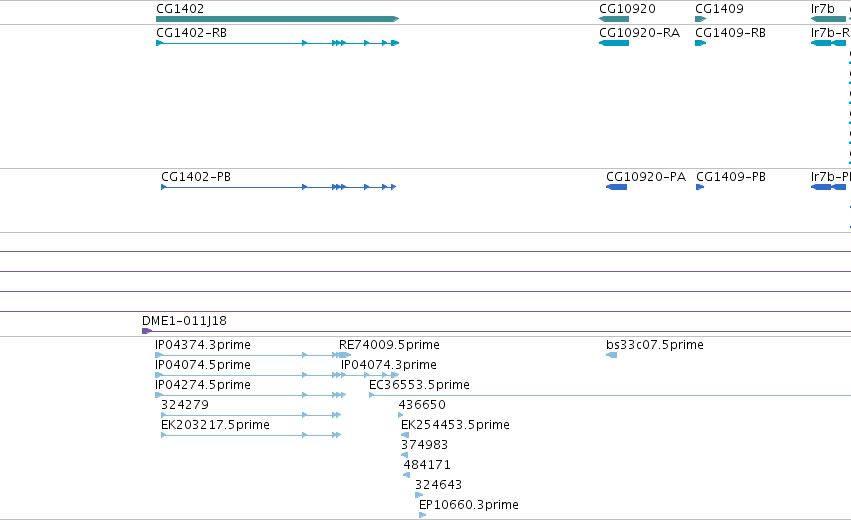
Task: Select the CG1402 gene label
Action: [180, 9]
